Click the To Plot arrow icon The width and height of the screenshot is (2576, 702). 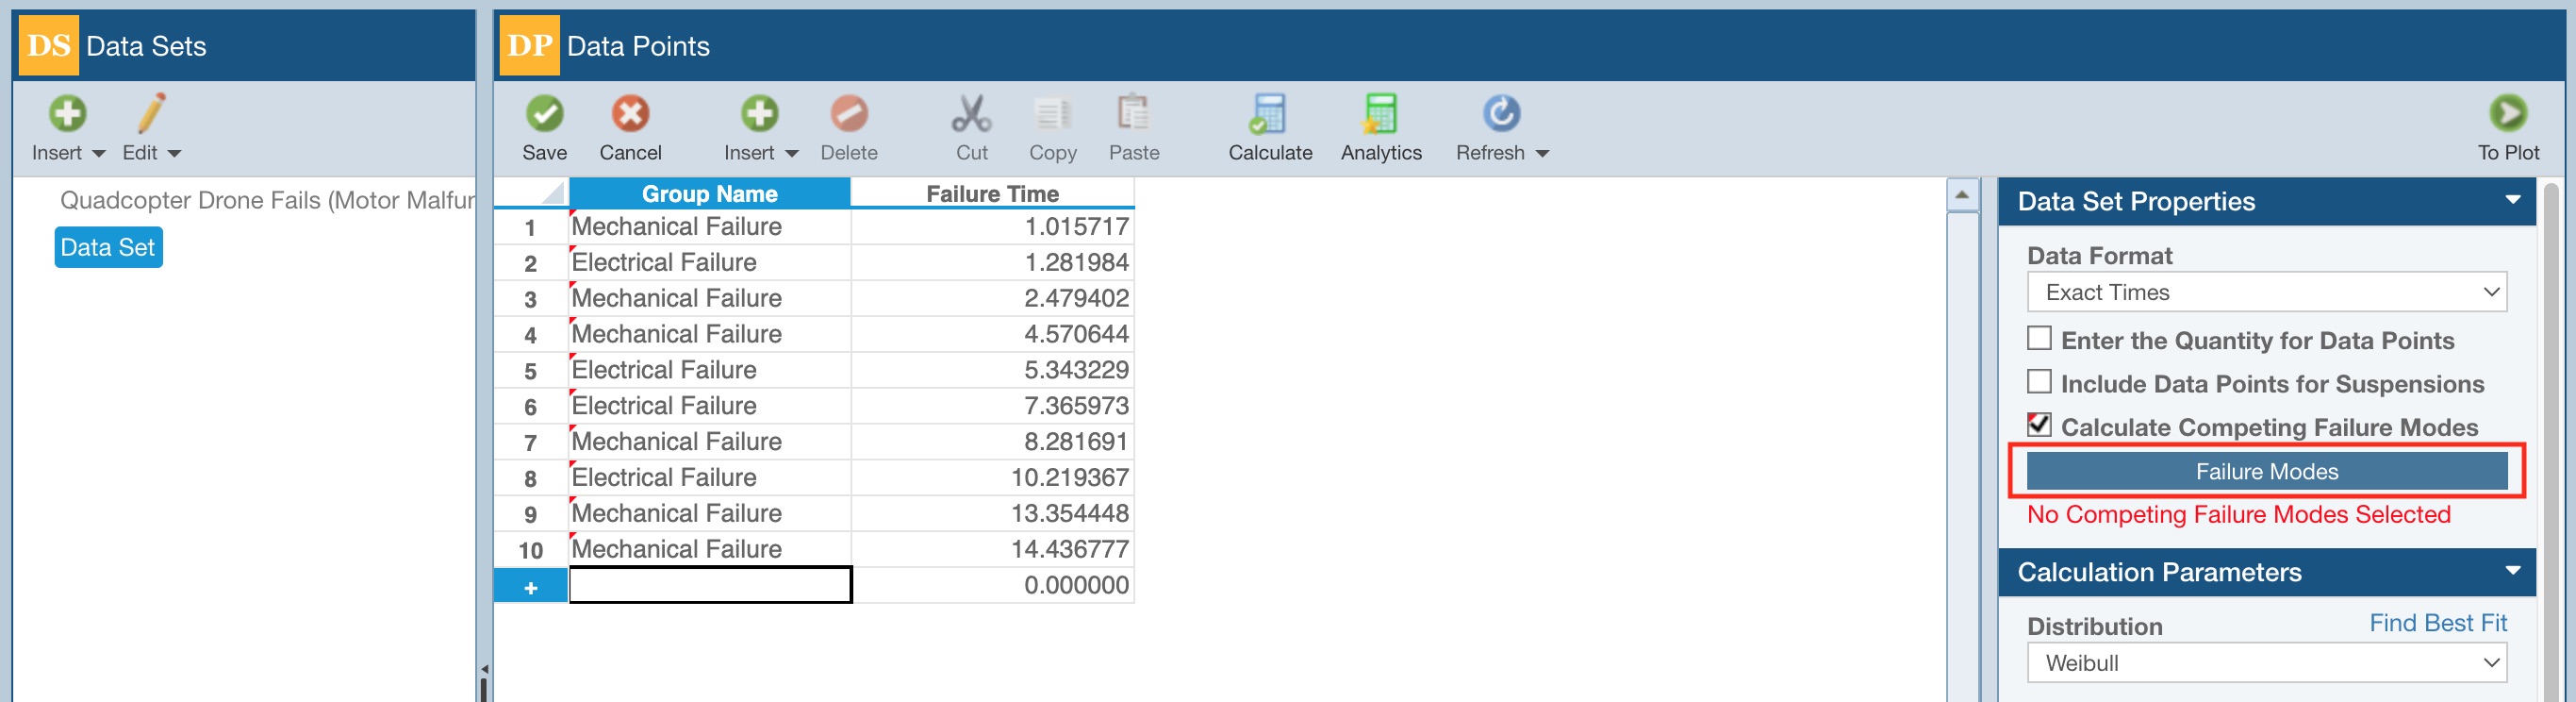tap(2507, 114)
